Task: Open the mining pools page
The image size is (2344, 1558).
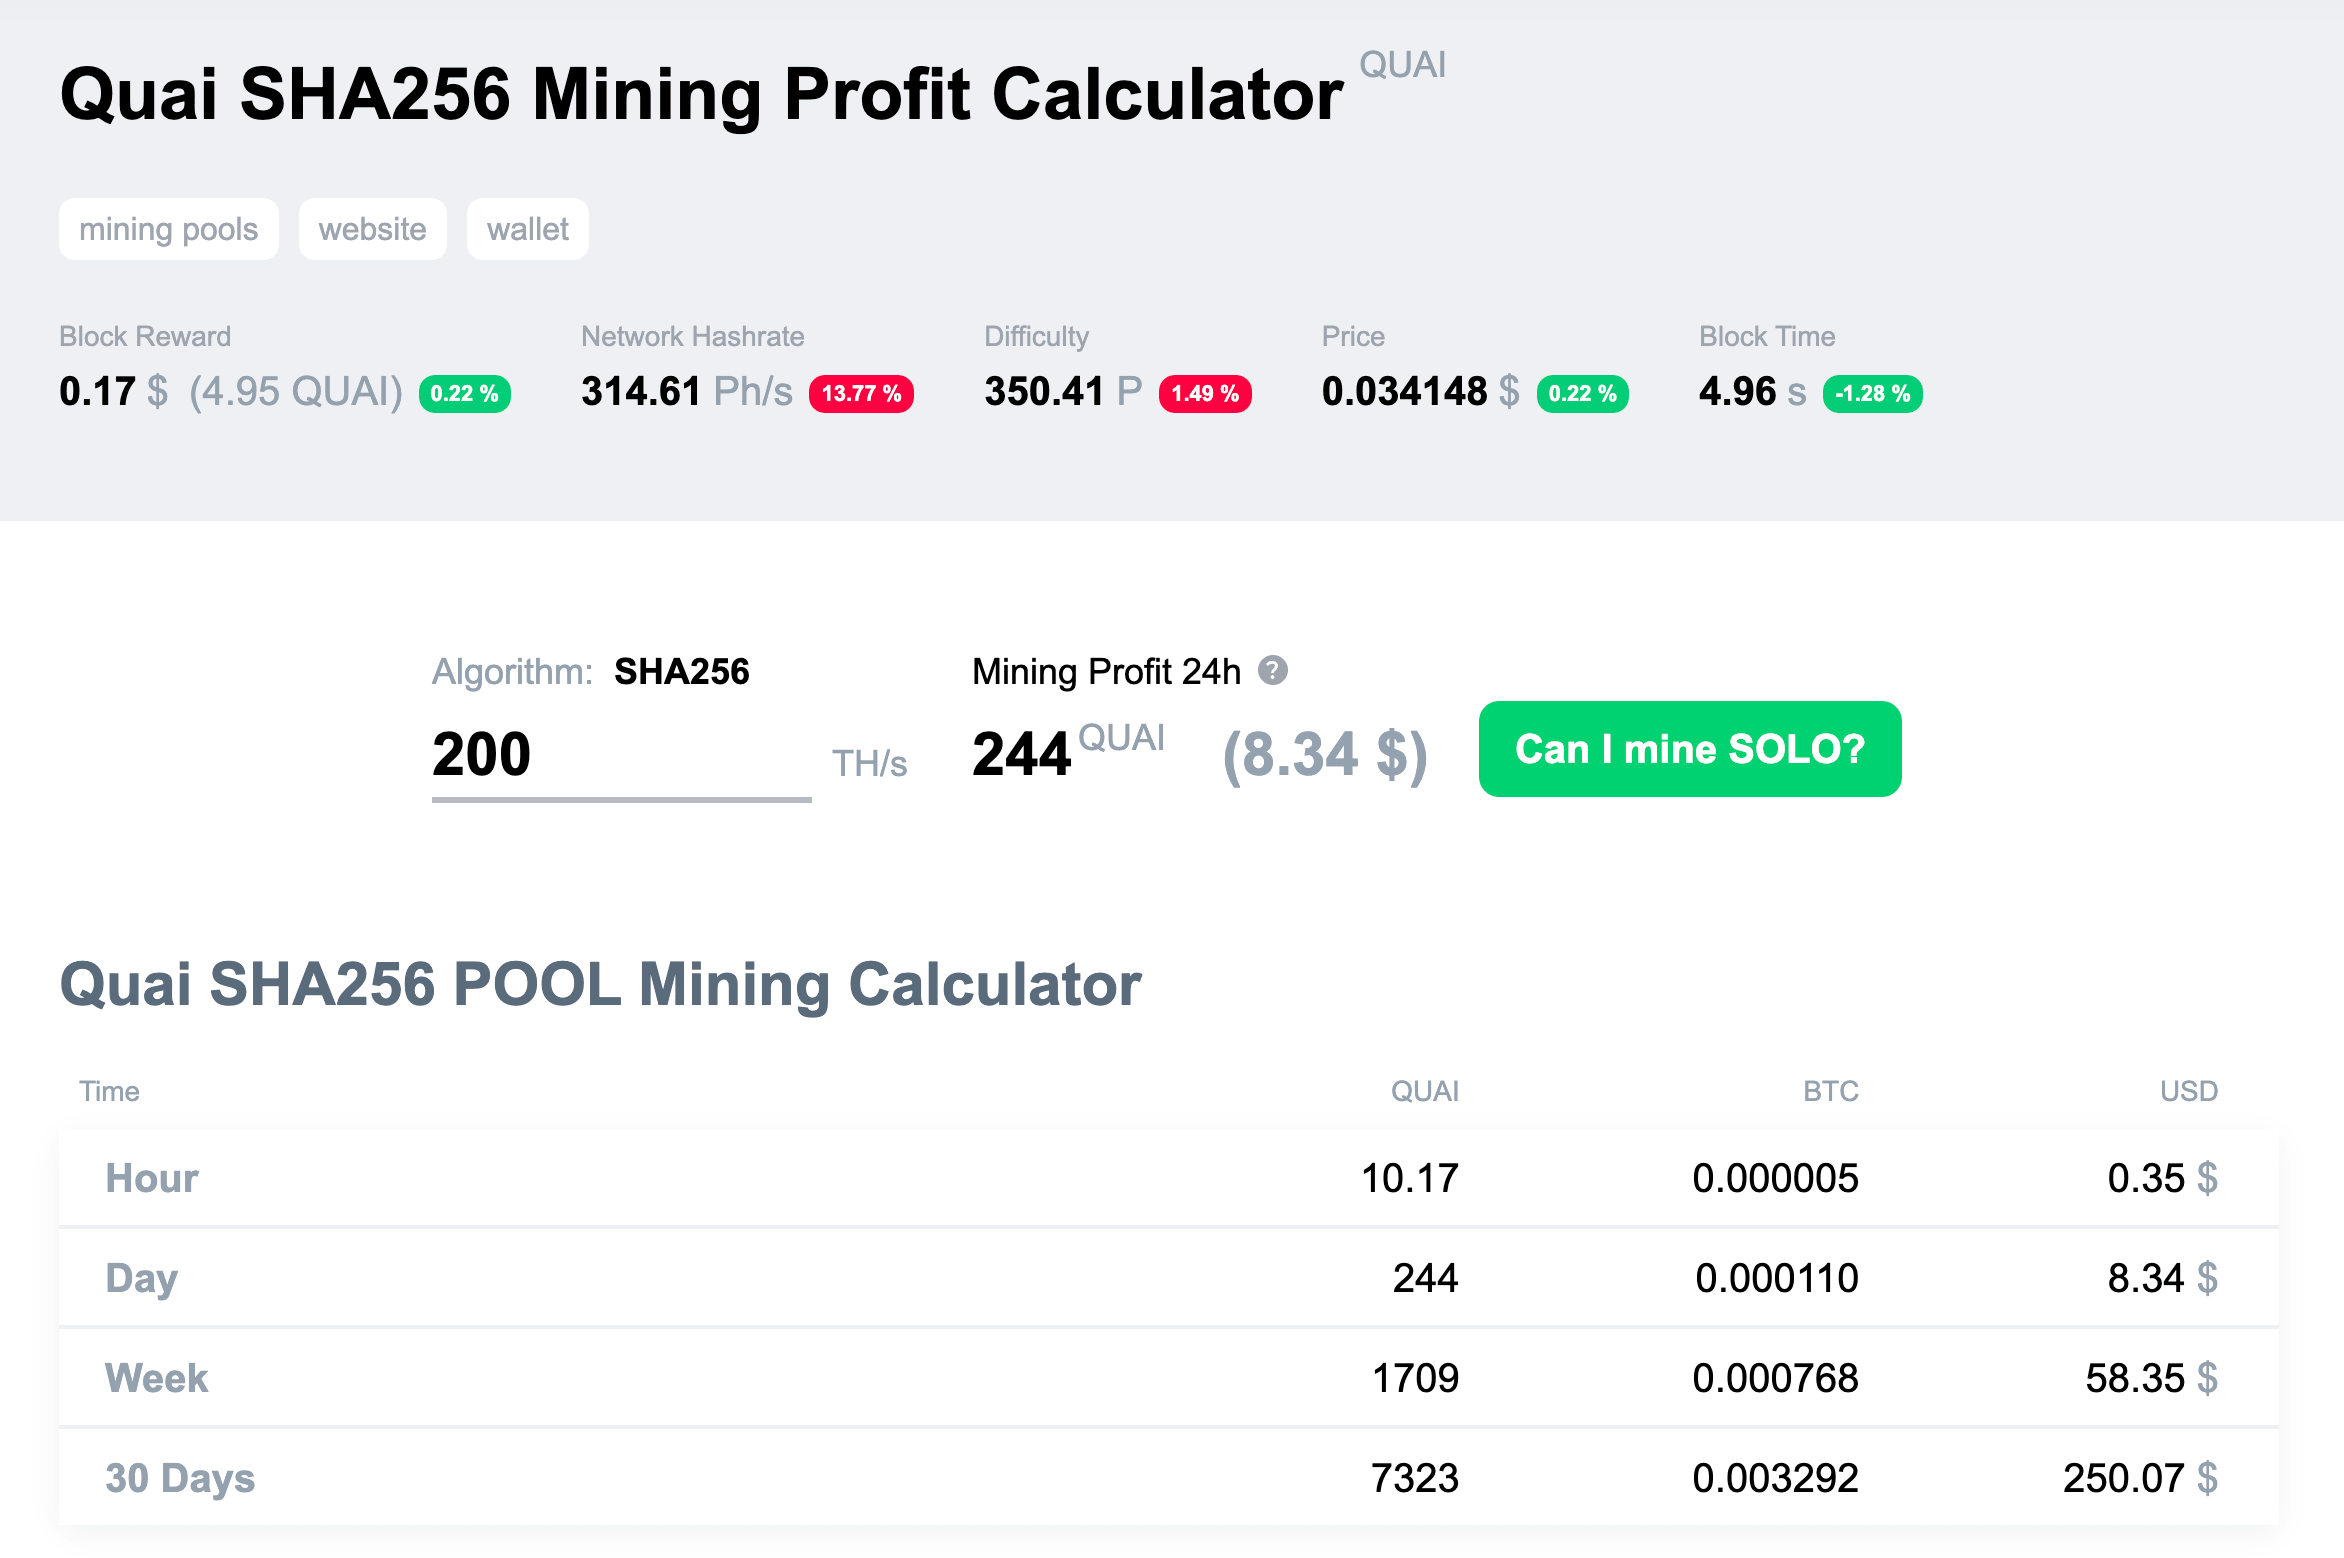Action: pos(168,228)
